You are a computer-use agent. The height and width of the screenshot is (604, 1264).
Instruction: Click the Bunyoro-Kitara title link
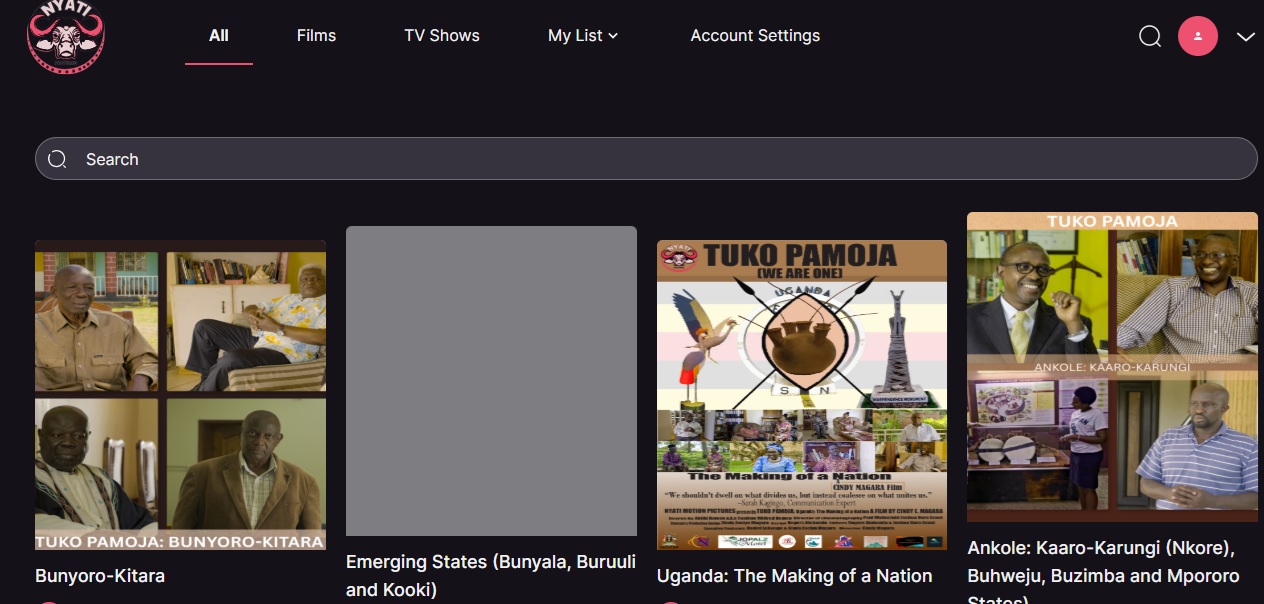click(x=100, y=576)
